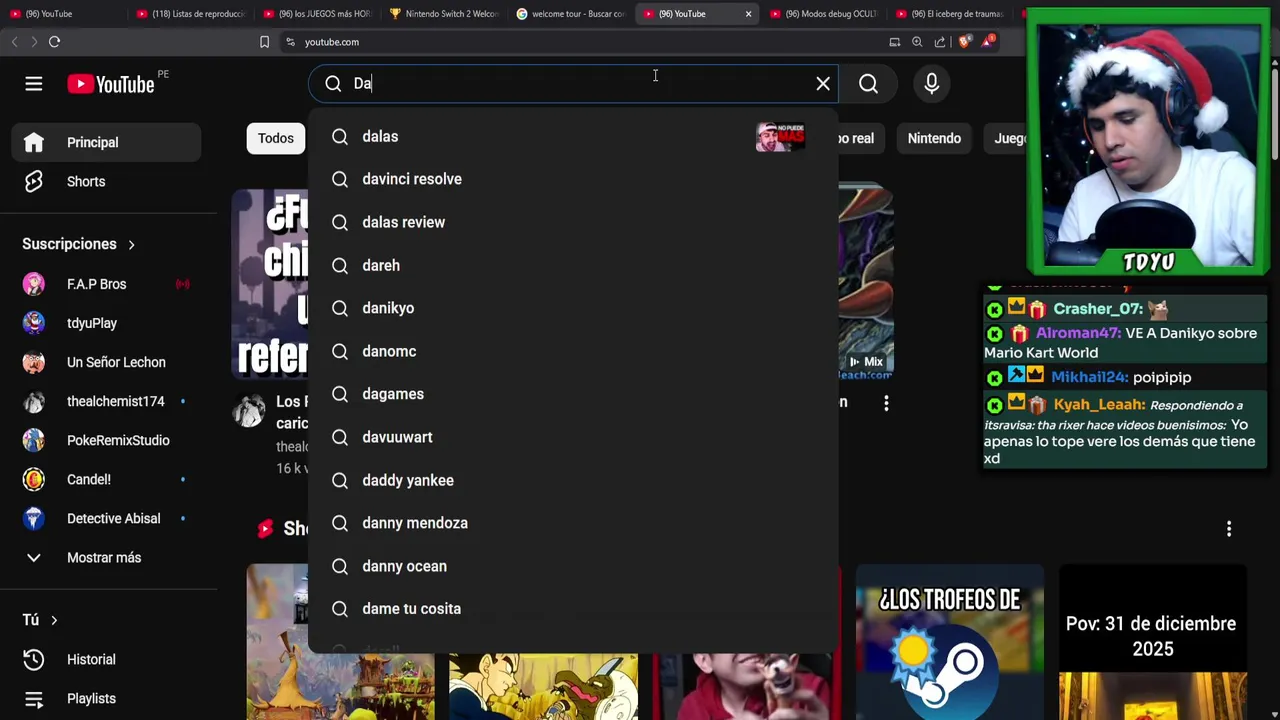This screenshot has width=1280, height=720.
Task: Open the 'LOS TROFEOS DE' short
Action: [x=950, y=642]
